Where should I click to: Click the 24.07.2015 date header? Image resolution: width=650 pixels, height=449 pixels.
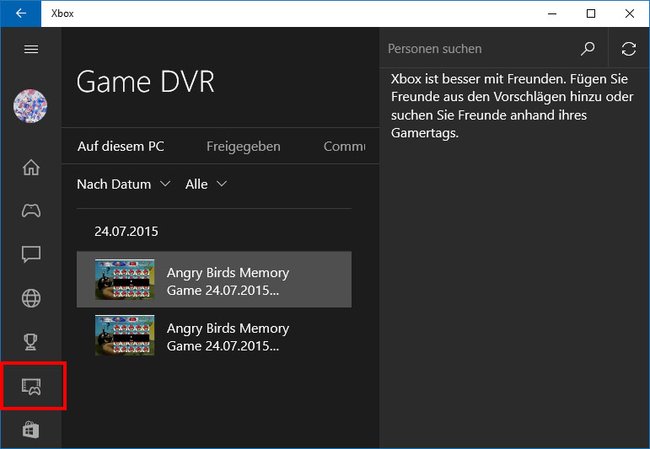click(126, 231)
